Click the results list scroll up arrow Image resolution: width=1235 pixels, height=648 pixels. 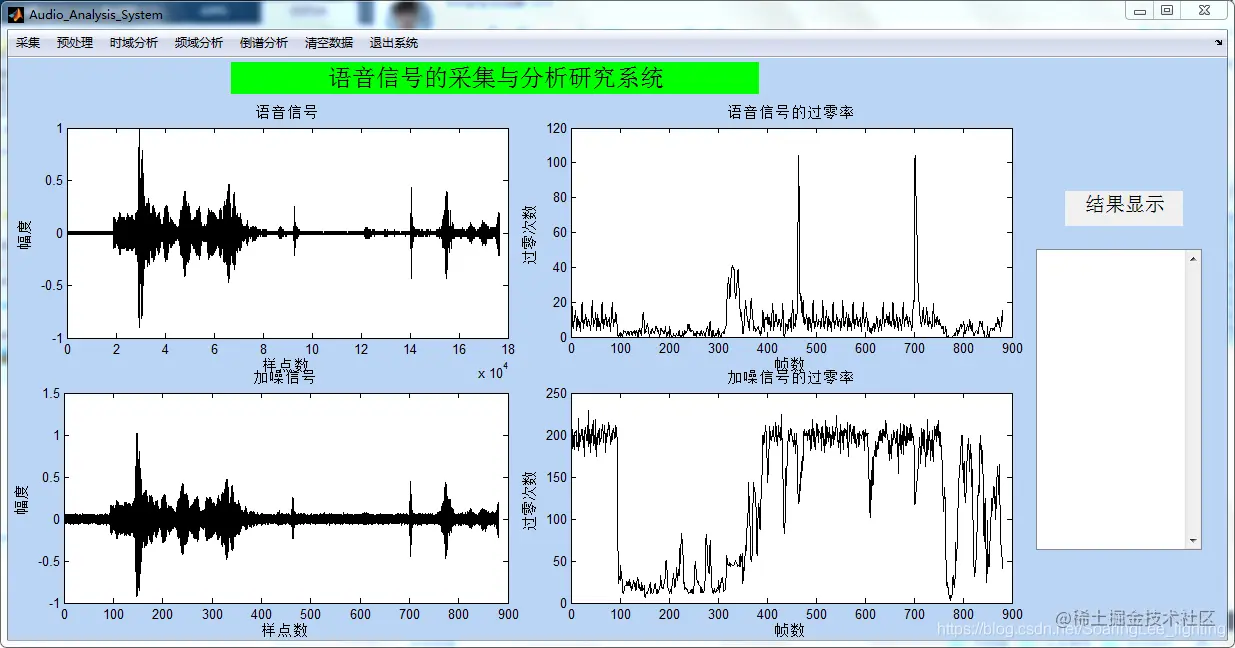pyautogui.click(x=1193, y=259)
